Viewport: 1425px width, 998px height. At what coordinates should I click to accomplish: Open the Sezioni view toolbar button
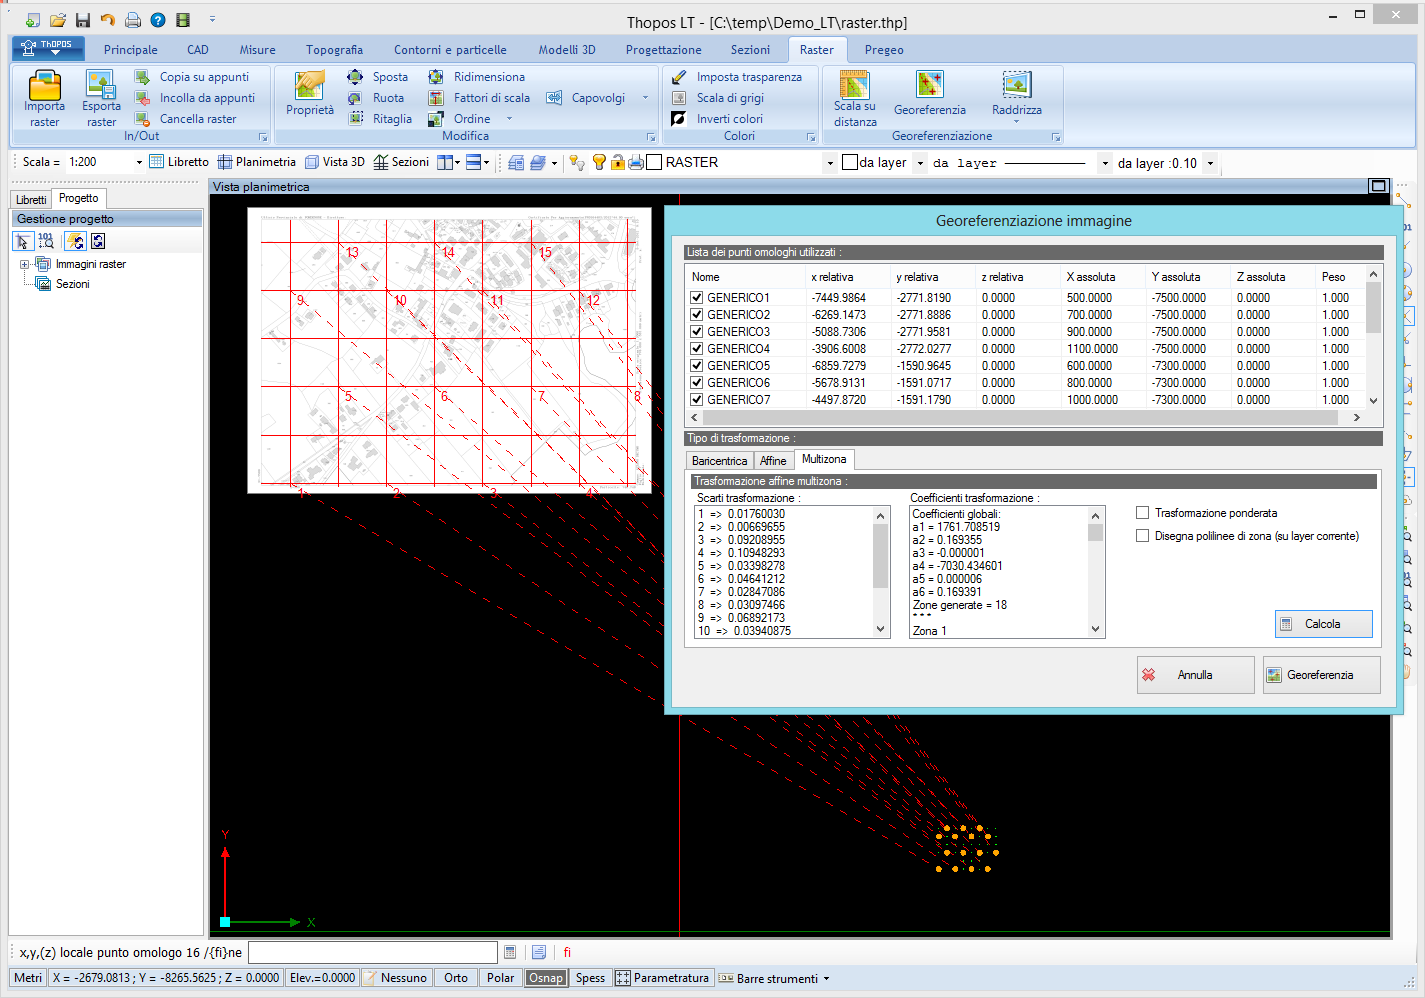click(401, 162)
